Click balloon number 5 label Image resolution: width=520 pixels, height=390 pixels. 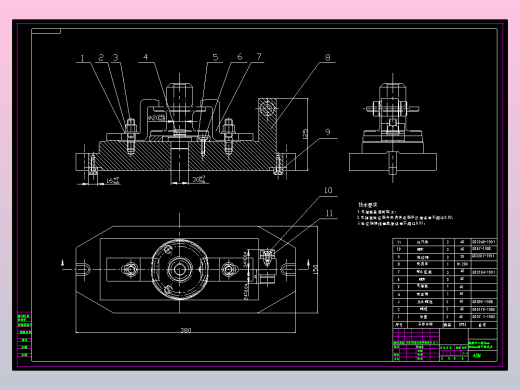(x=215, y=57)
